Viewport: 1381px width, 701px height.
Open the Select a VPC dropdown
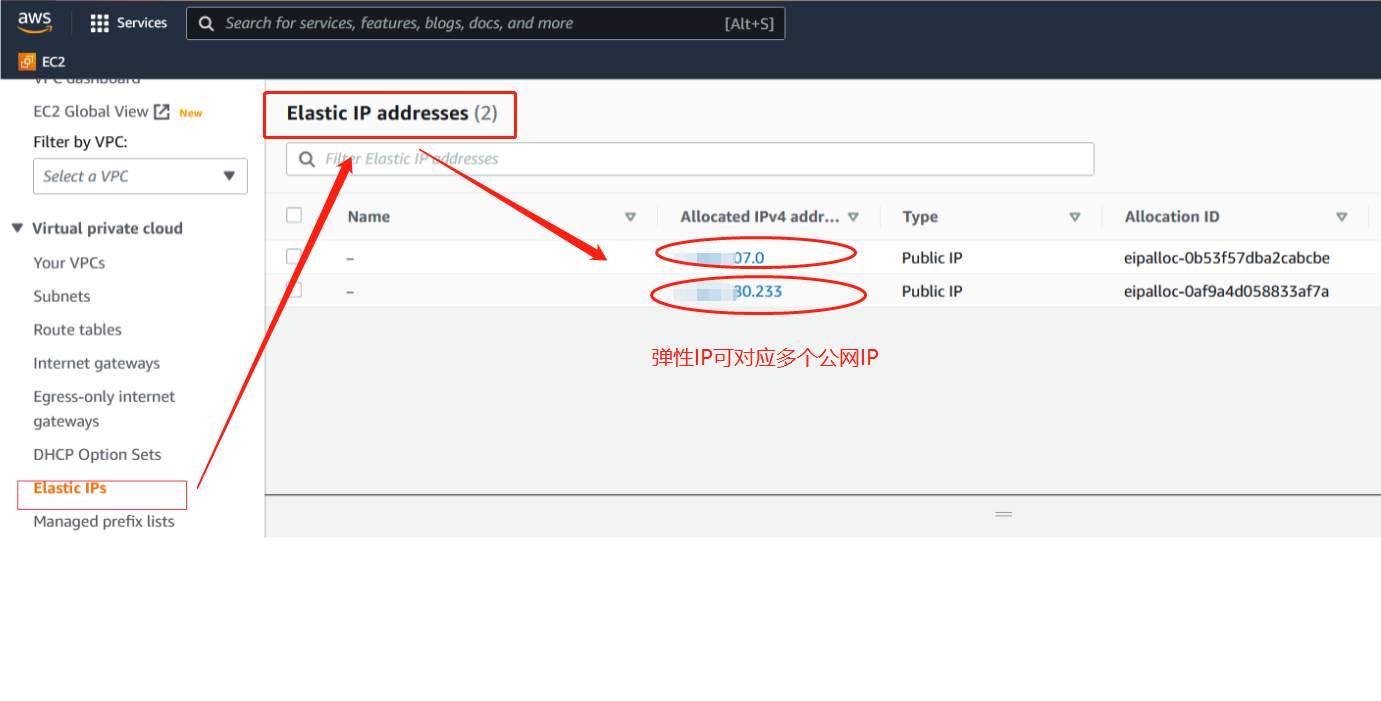[140, 176]
